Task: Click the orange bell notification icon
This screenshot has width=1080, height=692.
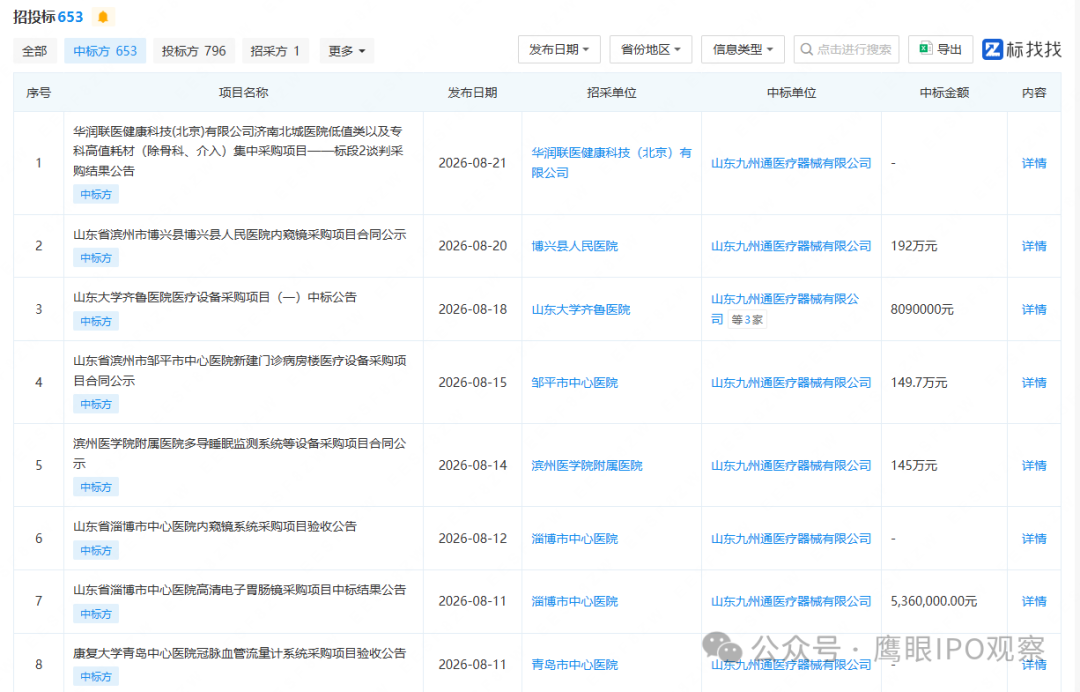Action: pos(103,17)
